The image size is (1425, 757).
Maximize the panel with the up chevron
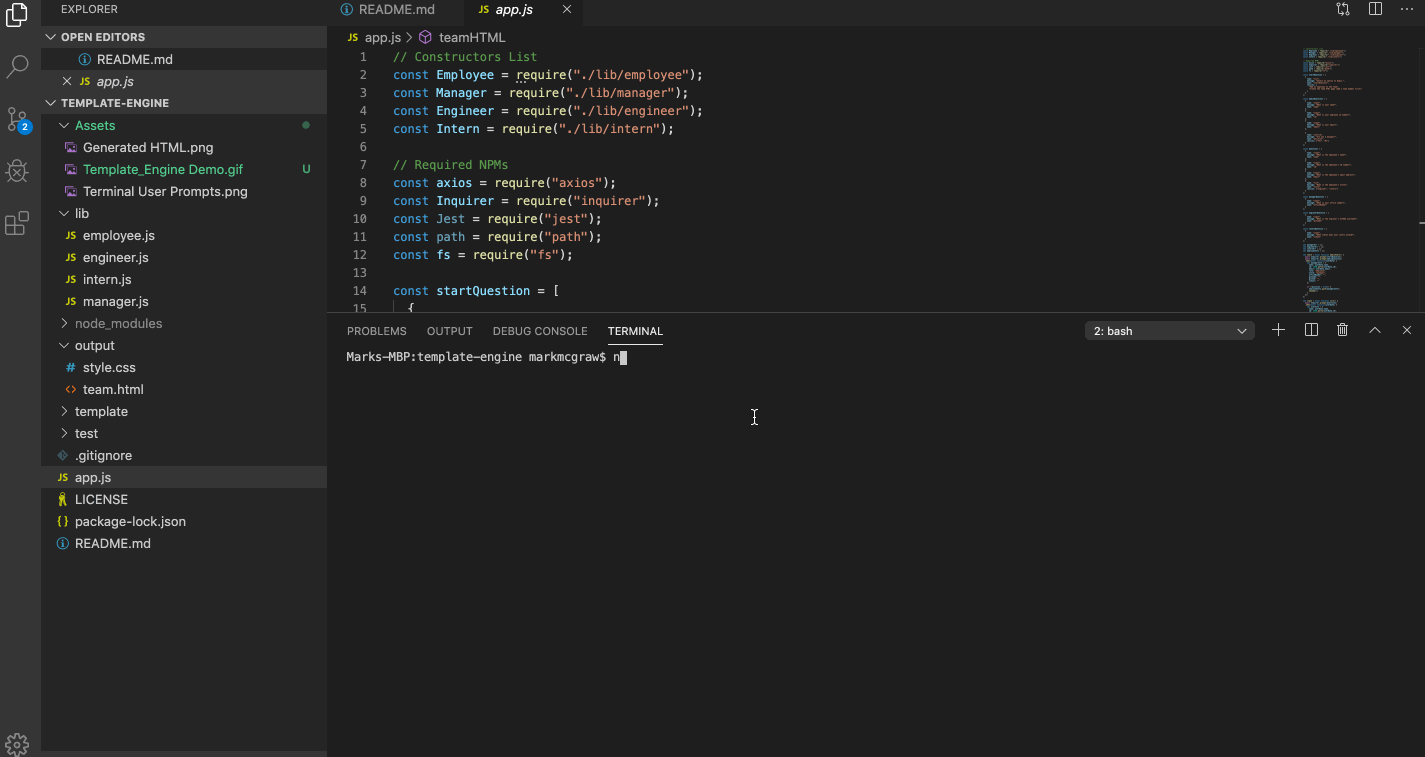point(1375,330)
